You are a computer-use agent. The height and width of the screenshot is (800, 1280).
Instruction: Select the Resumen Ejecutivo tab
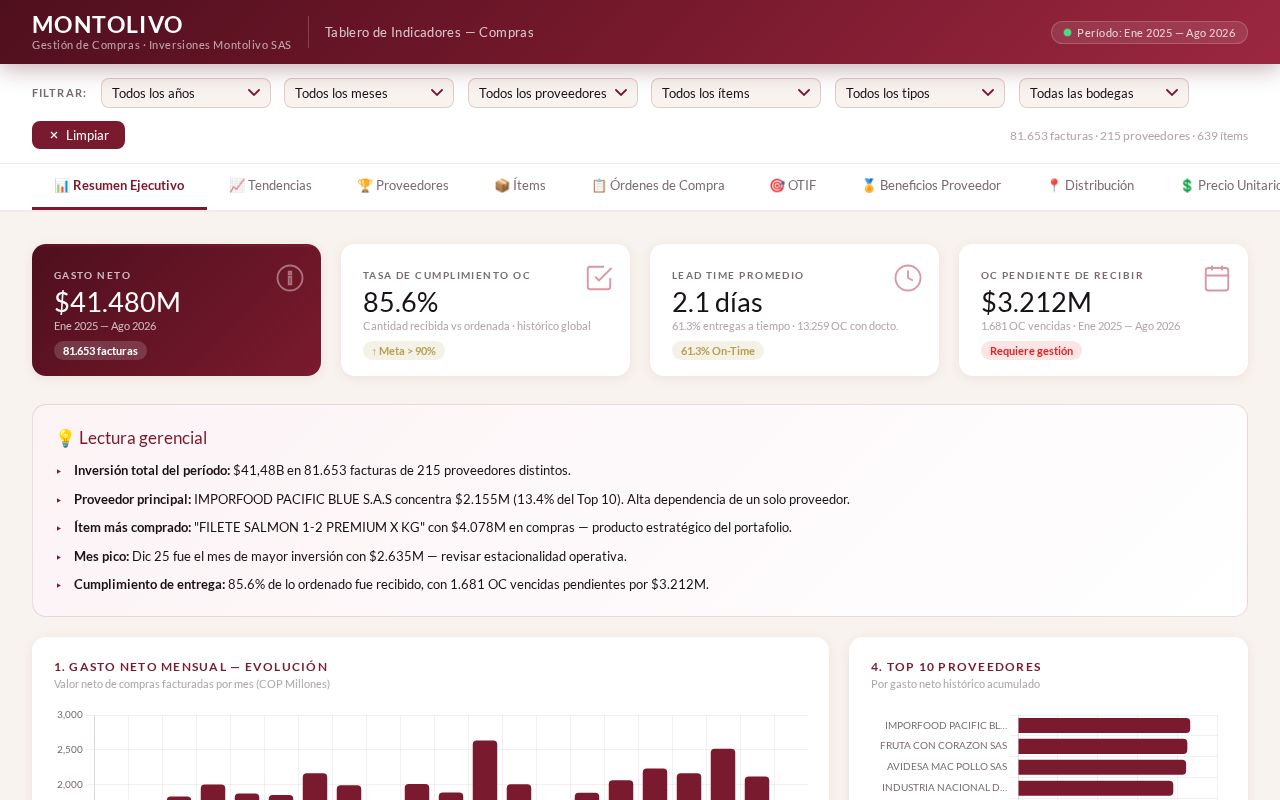(119, 186)
